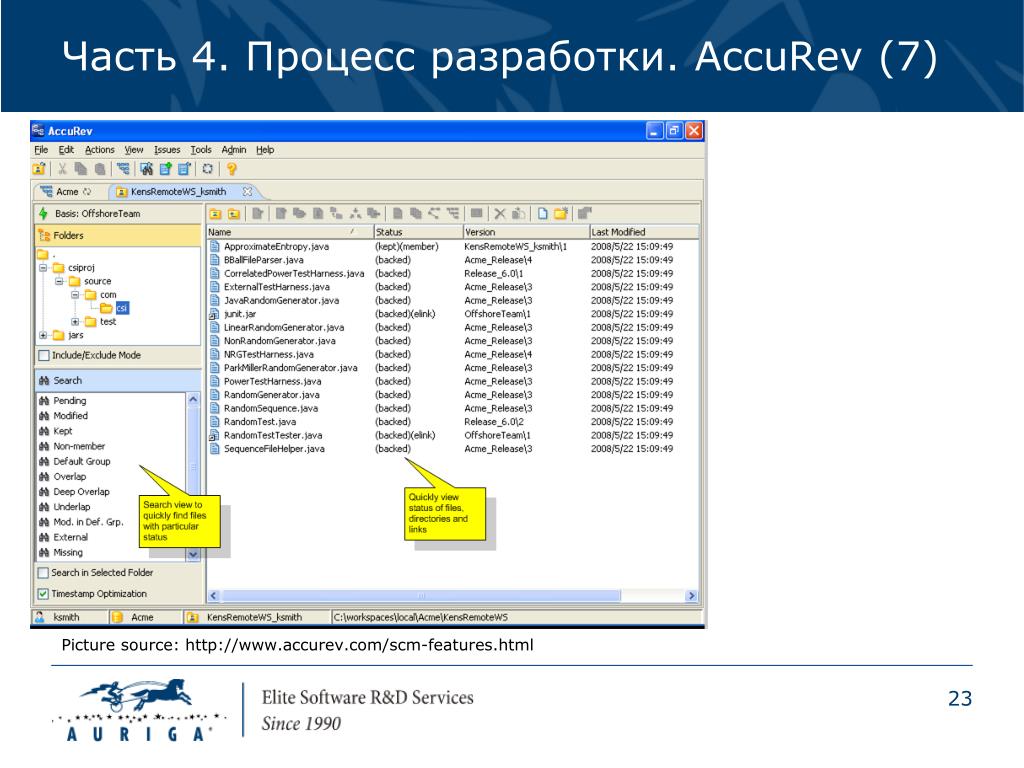Click the right arrow of the horizontal scrollbar
This screenshot has width=1024, height=768.
692,596
